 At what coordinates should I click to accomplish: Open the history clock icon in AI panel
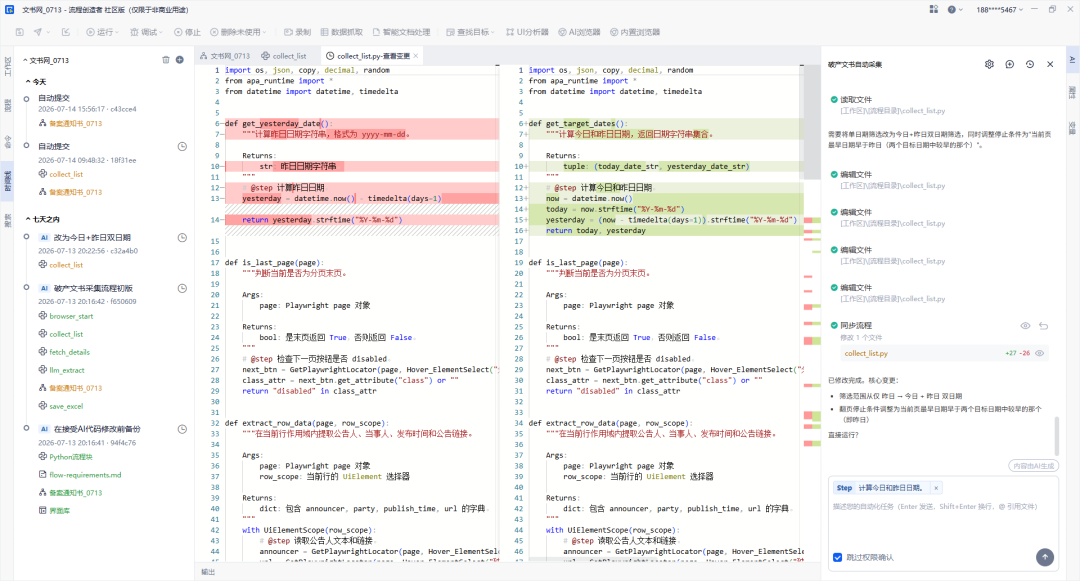click(1030, 64)
